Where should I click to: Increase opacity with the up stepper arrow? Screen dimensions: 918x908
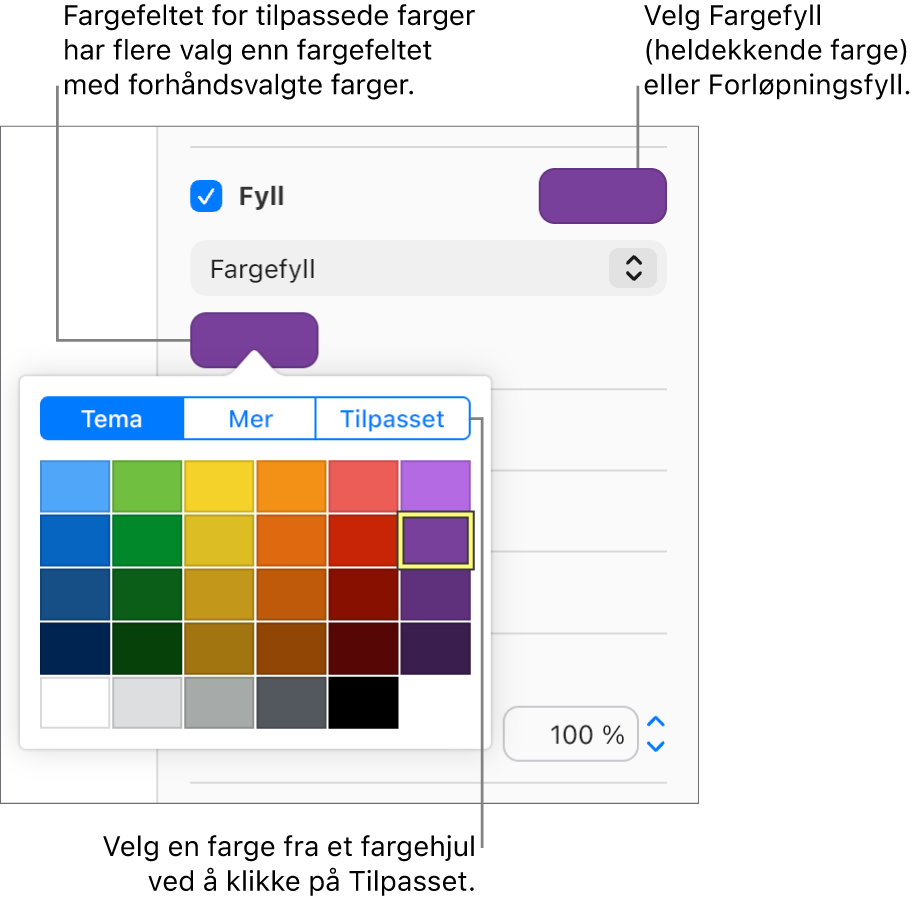click(x=656, y=723)
